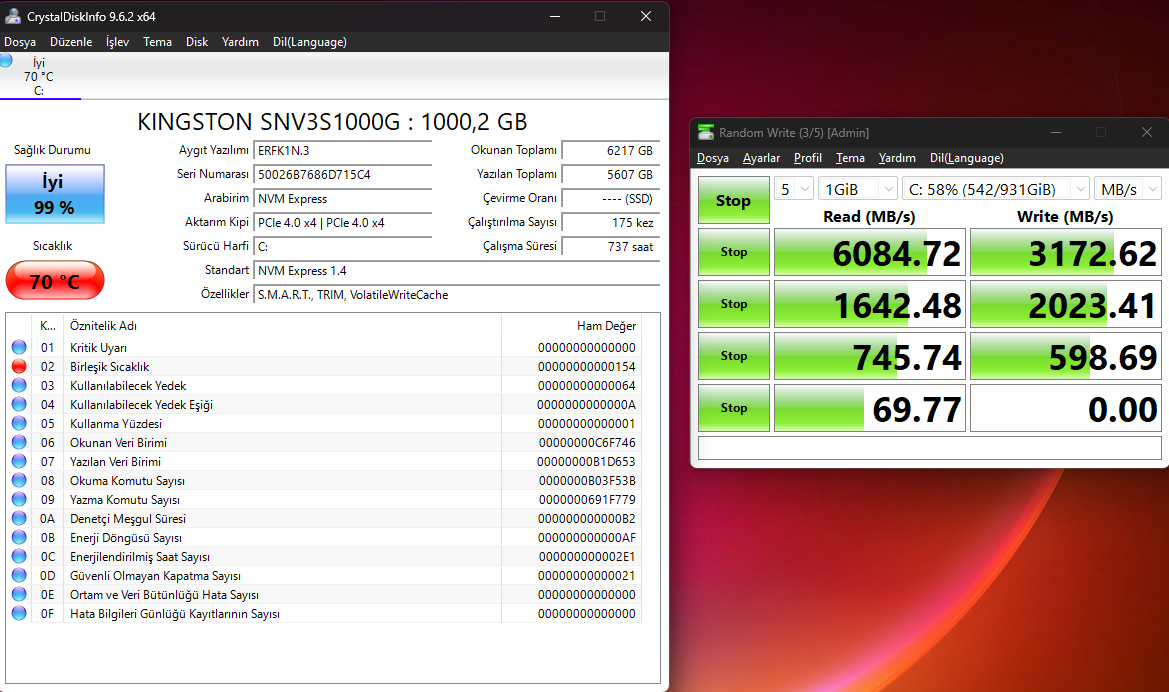The image size is (1169, 692).
Task: Click the Okunan Toplamı value 6217 GB
Action: [611, 151]
